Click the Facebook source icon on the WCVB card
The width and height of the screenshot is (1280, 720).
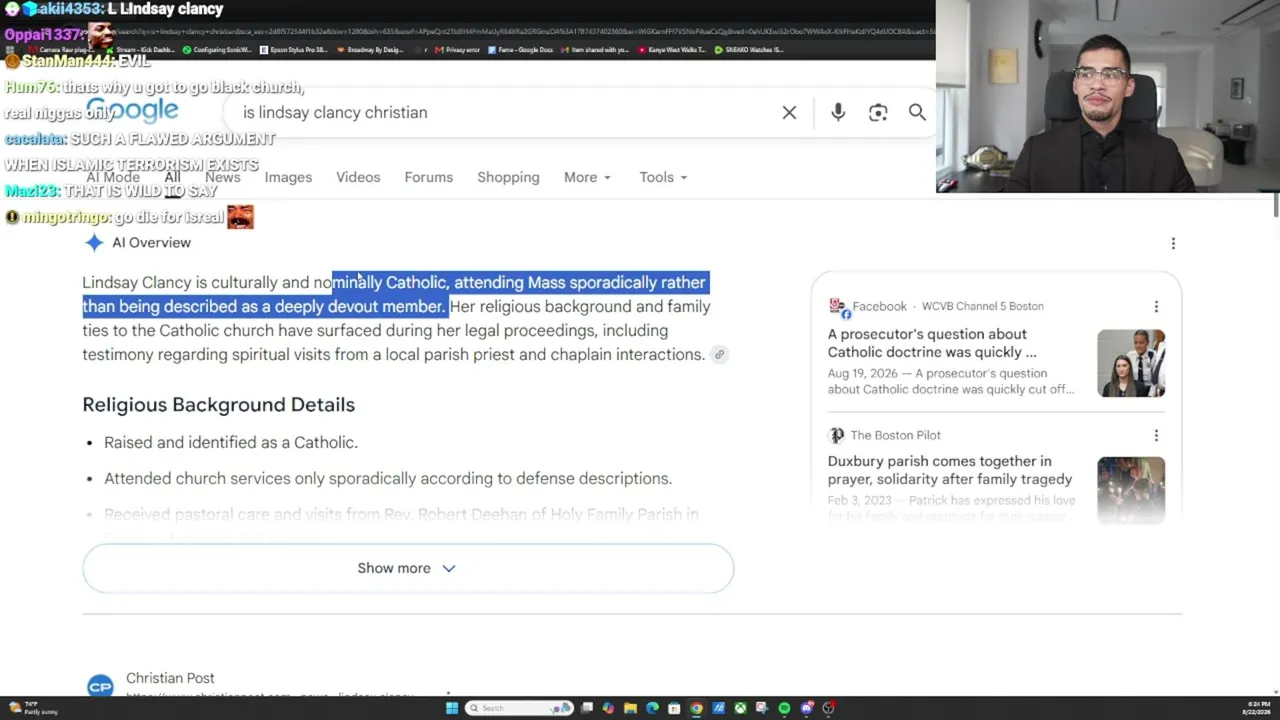click(837, 307)
